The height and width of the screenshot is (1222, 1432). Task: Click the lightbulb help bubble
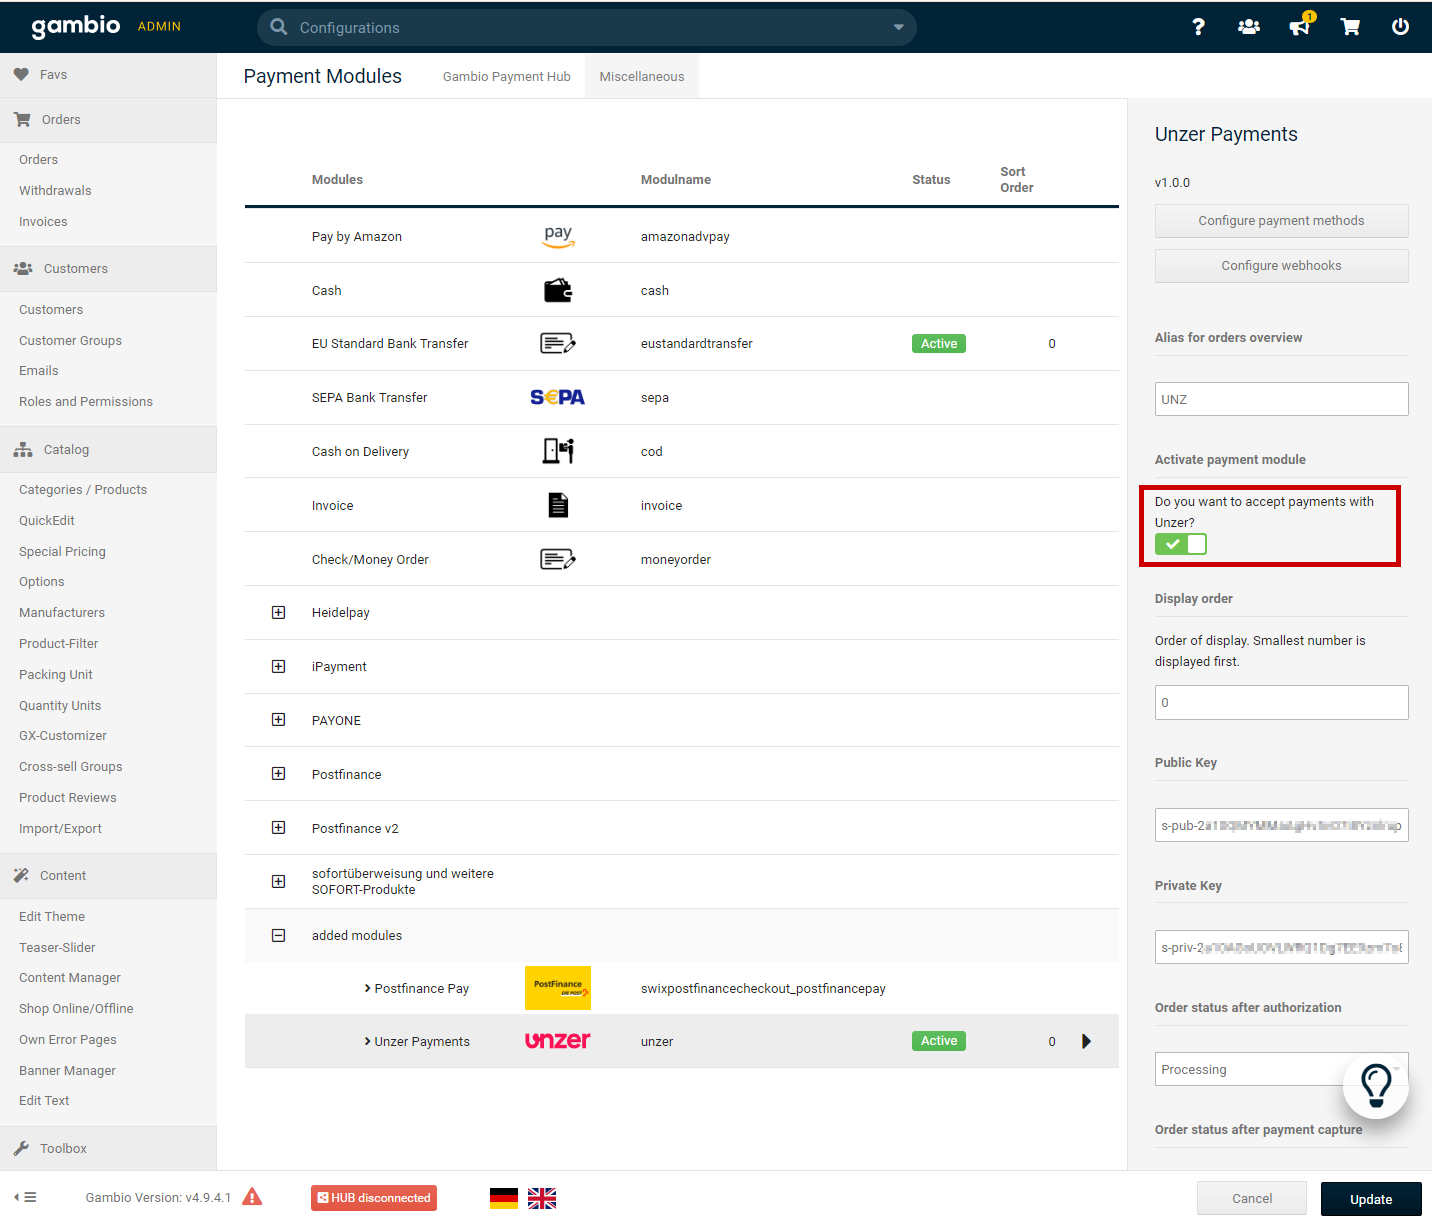tap(1376, 1085)
